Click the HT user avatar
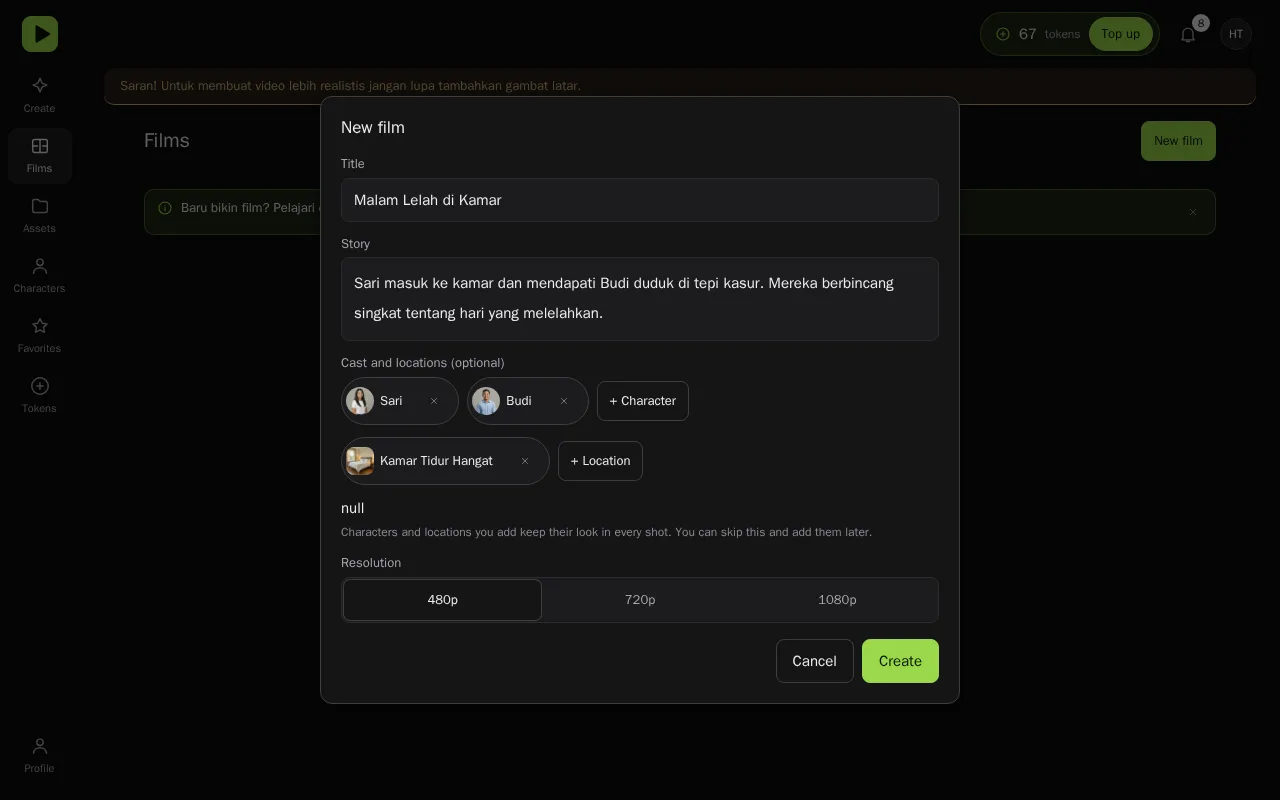This screenshot has width=1280, height=800. point(1236,34)
